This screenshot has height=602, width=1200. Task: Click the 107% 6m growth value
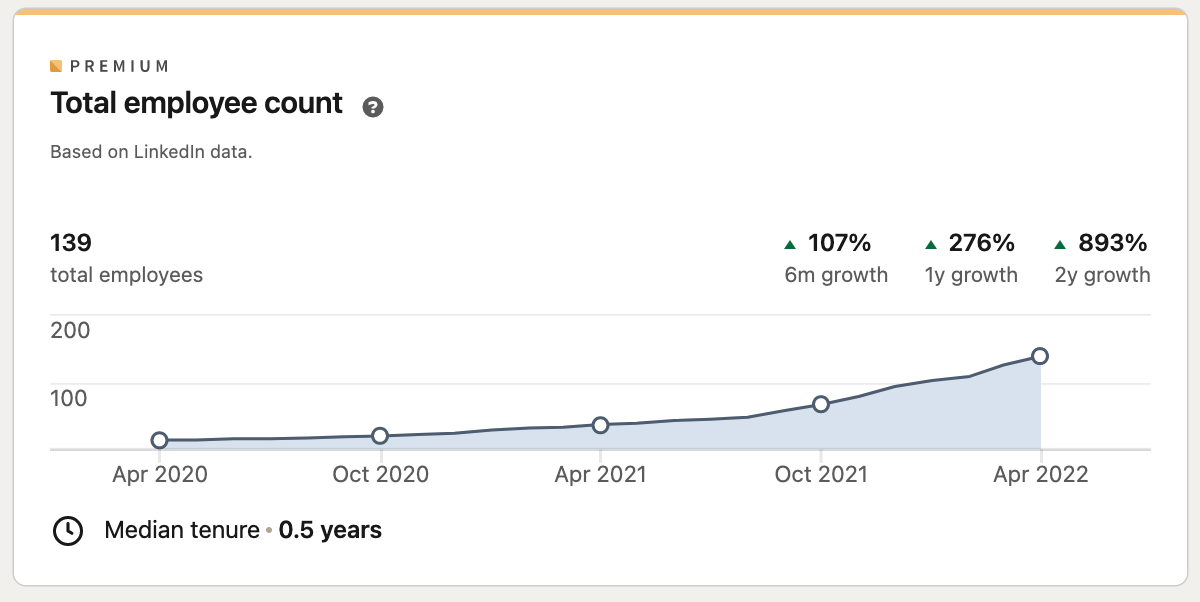839,243
